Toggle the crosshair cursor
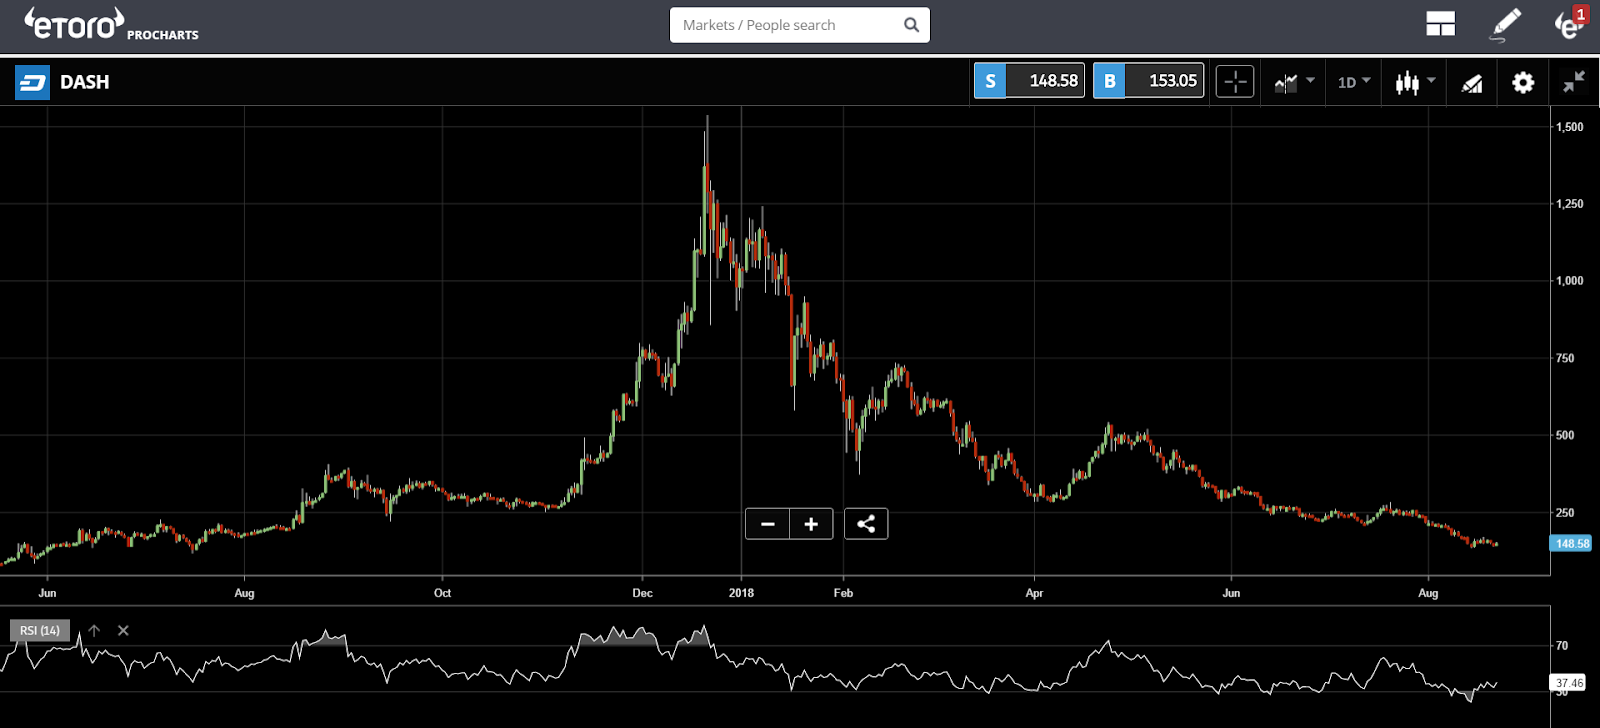1600x728 pixels. 1235,82
